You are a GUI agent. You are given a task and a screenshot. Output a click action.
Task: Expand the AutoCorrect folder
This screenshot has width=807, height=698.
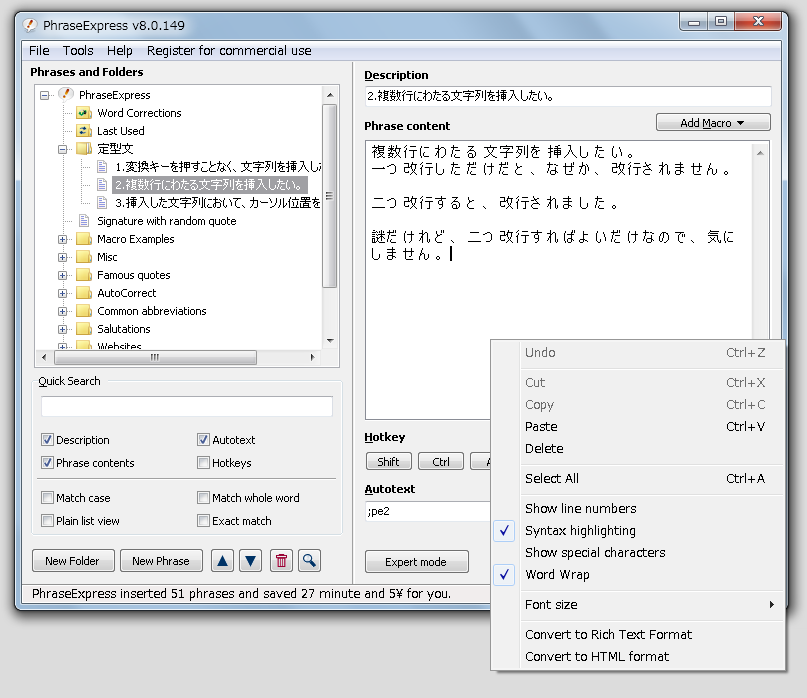(x=63, y=293)
